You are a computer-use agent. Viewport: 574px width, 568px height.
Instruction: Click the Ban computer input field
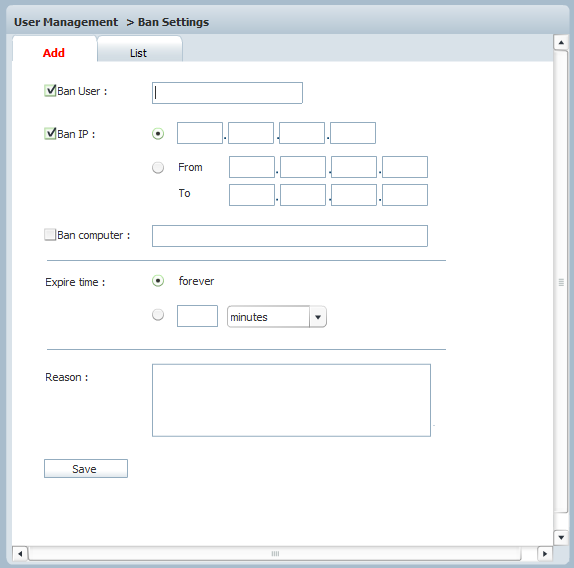[290, 236]
